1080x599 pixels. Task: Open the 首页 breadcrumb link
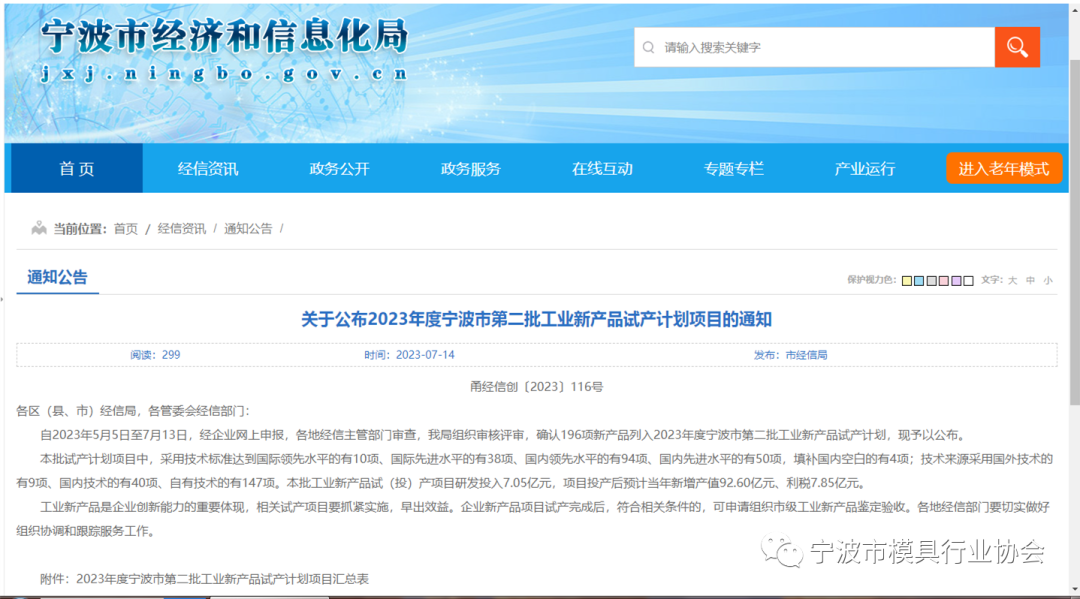tap(125, 228)
